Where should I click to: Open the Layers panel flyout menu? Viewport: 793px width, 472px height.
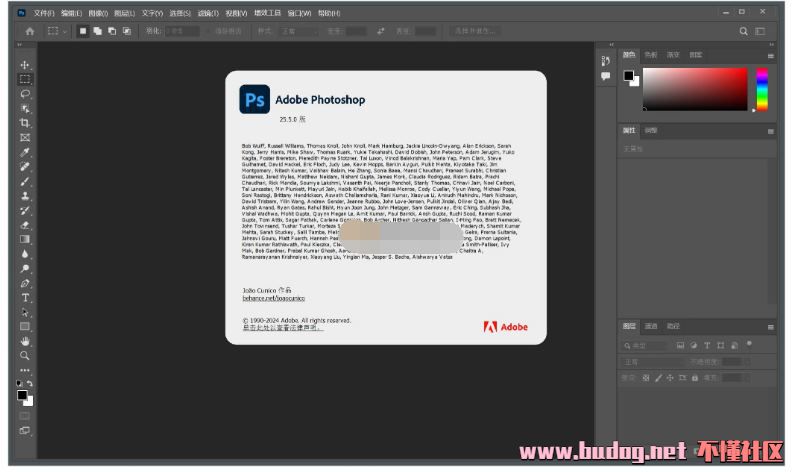click(771, 327)
